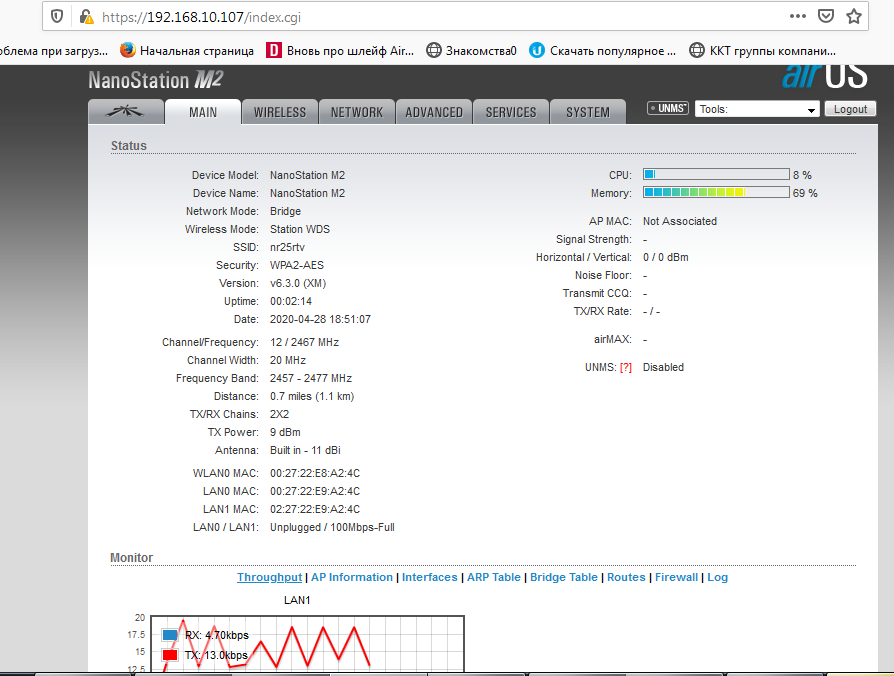Click the Version value v6.3.0 (XM)
The image size is (894, 676).
click(x=298, y=283)
